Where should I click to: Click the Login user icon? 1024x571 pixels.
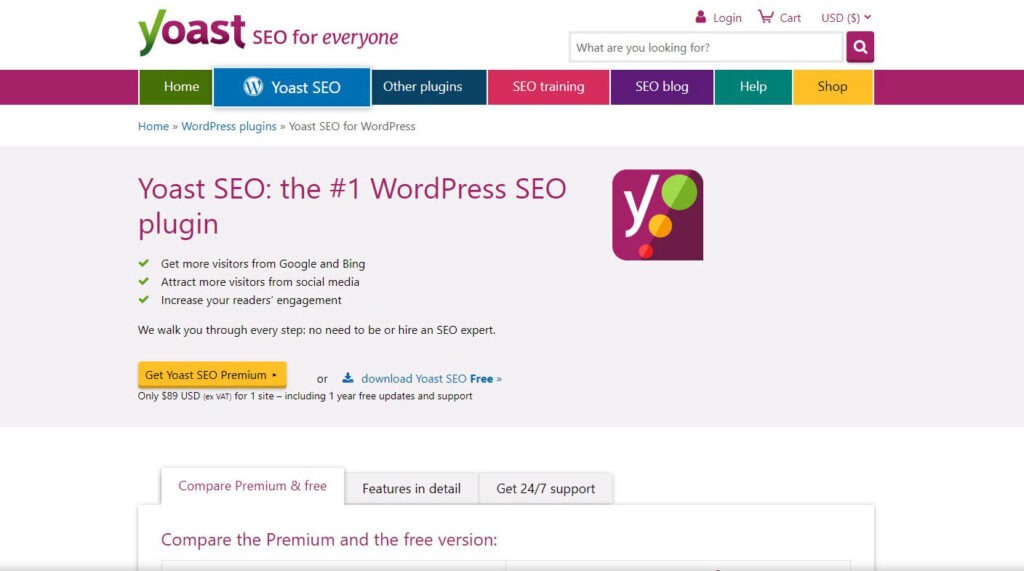point(701,17)
